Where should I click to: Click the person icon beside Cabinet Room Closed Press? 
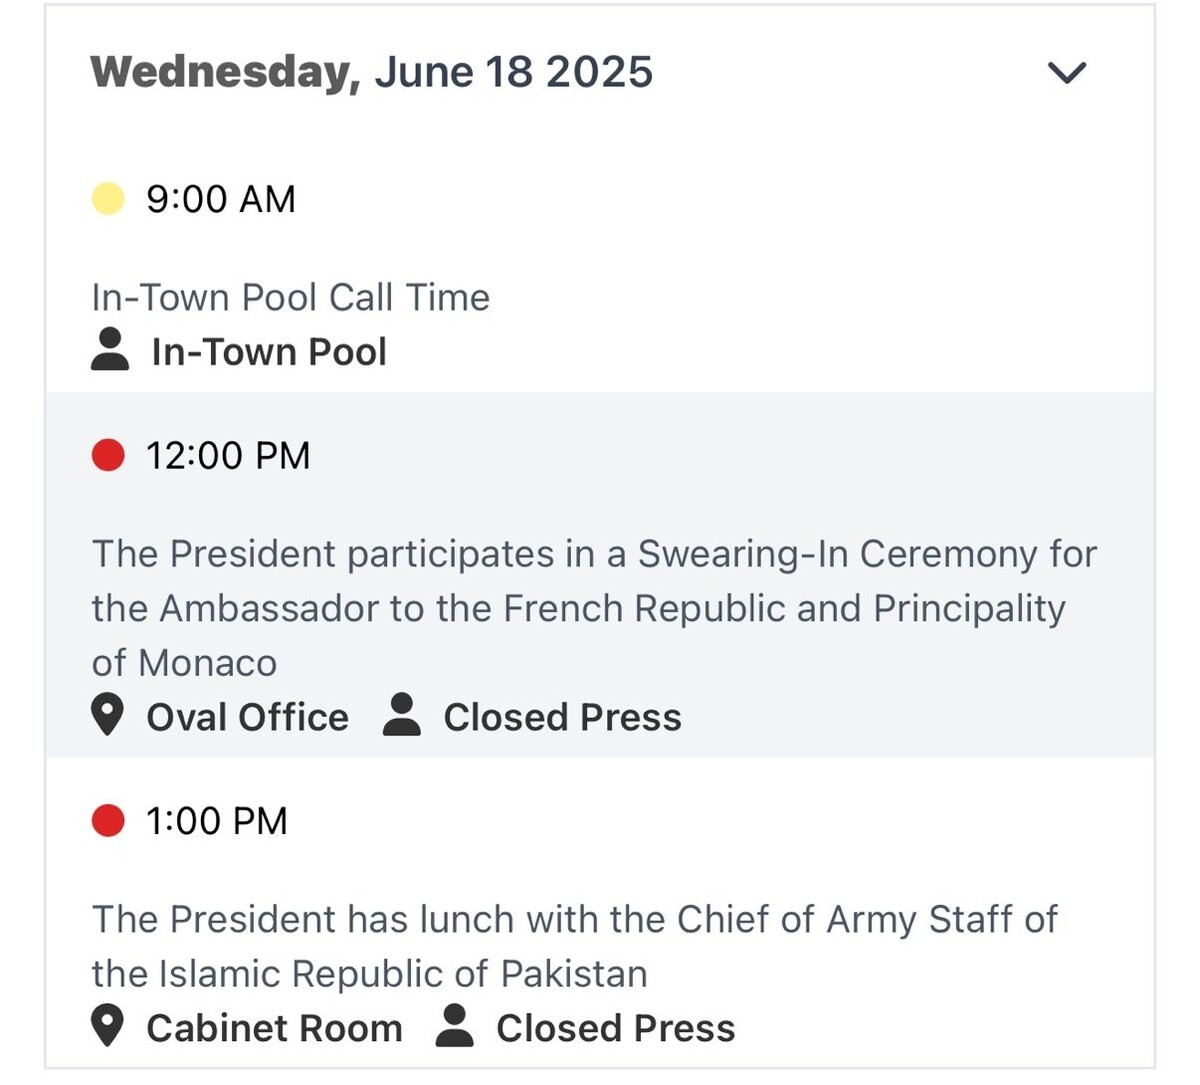(x=455, y=1026)
